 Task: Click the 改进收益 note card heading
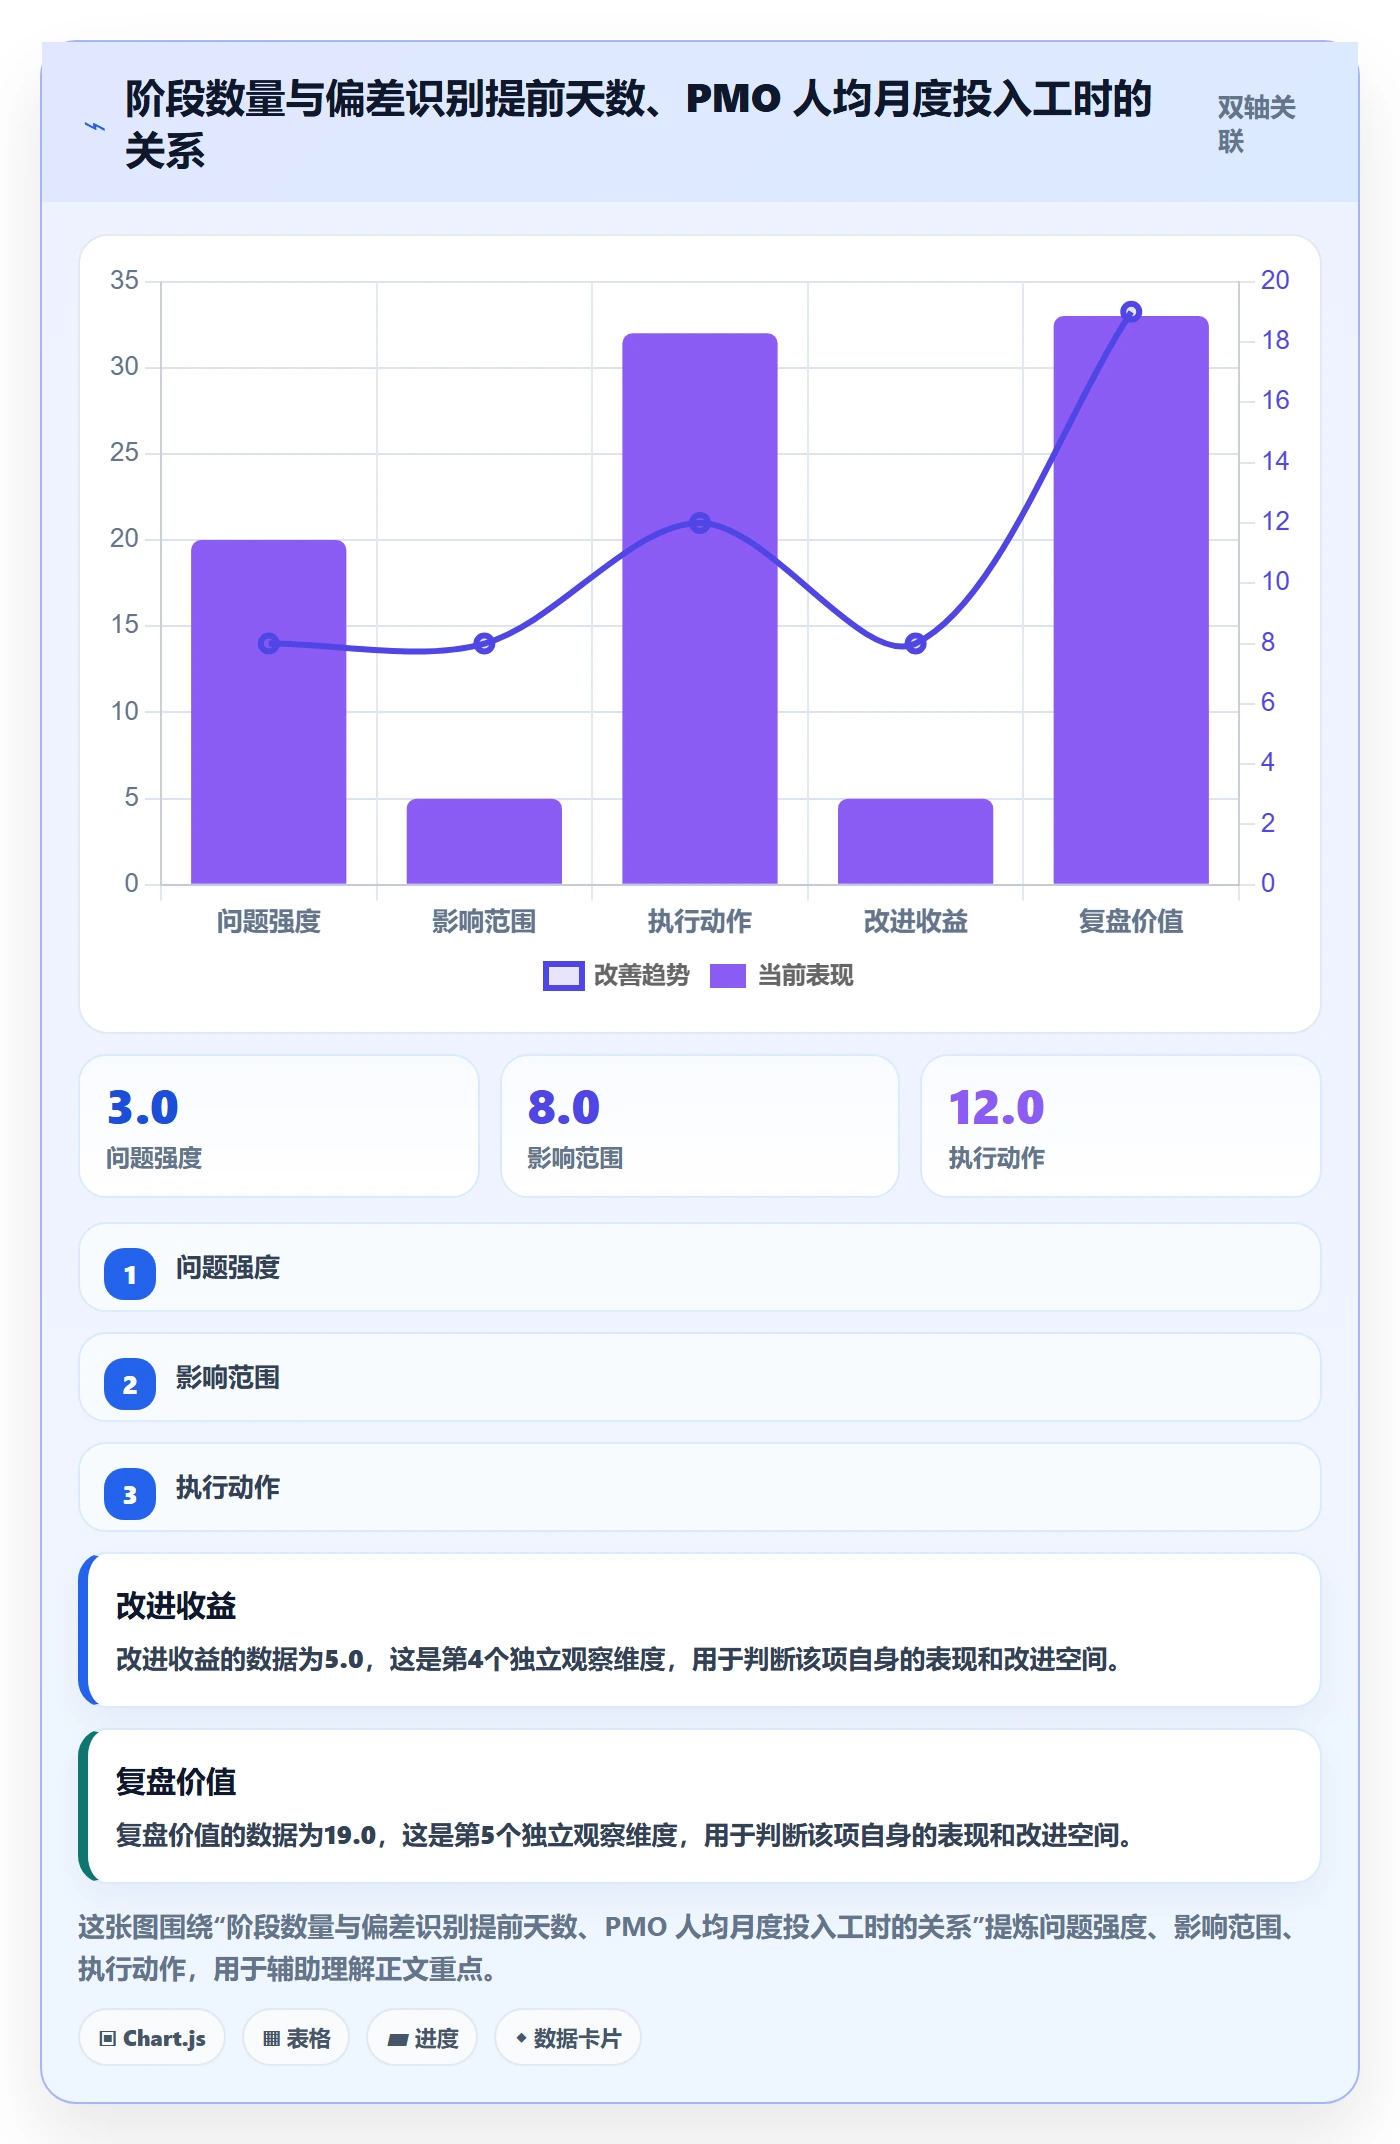point(176,1605)
